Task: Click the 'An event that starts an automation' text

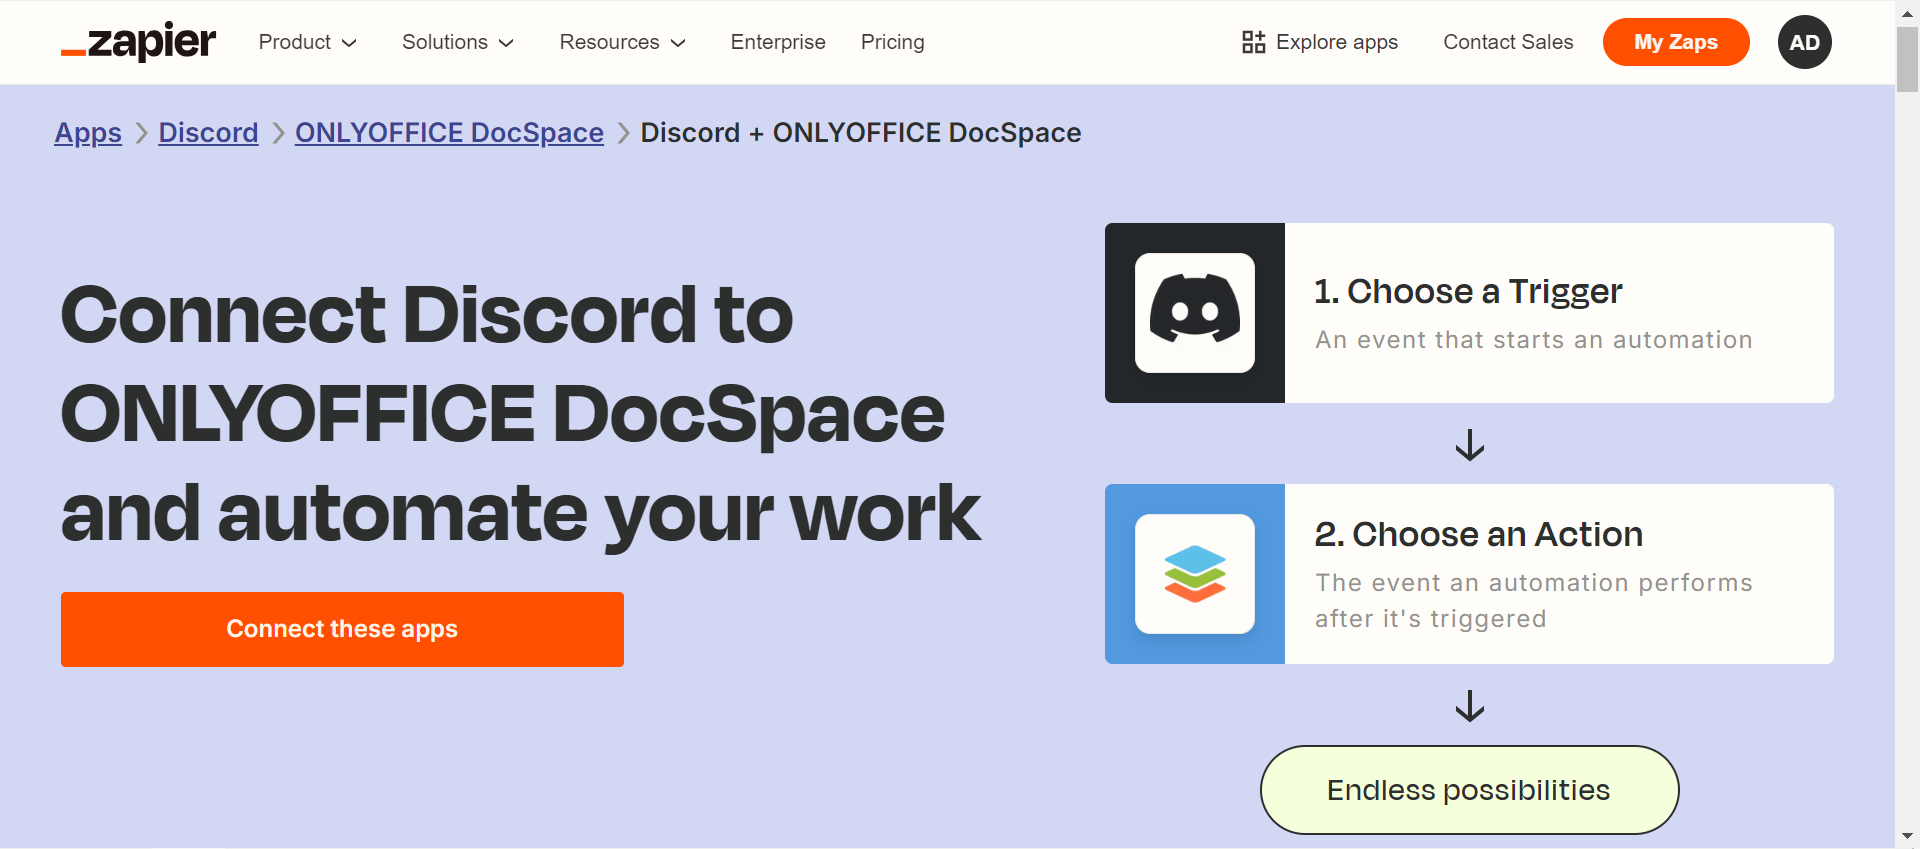Action: (1534, 340)
